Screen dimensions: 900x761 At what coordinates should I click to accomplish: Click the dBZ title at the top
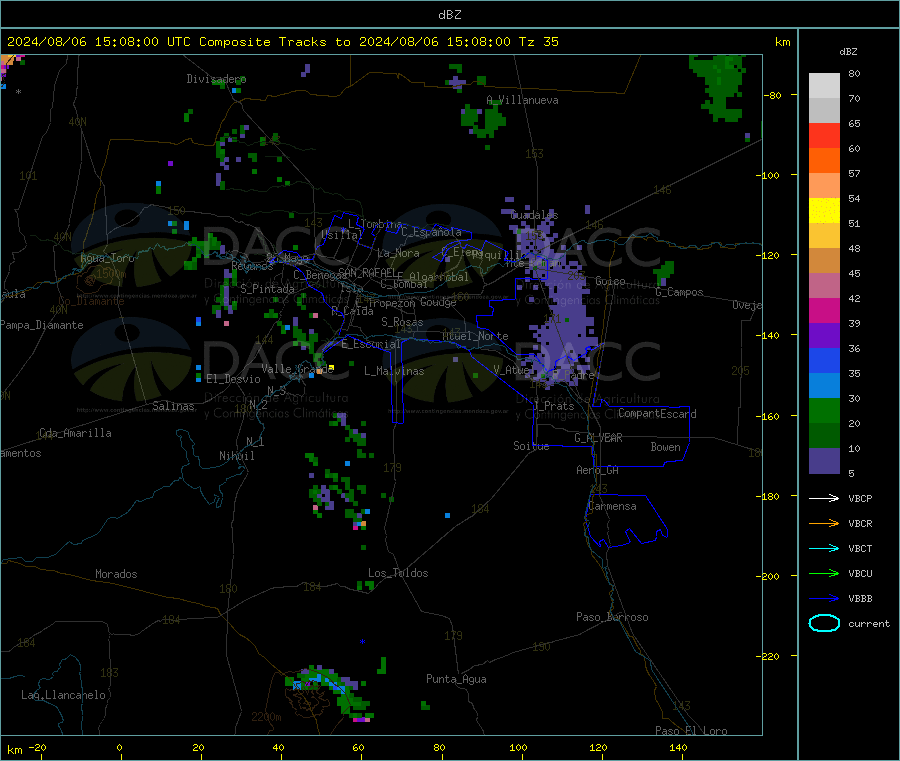pos(449,15)
